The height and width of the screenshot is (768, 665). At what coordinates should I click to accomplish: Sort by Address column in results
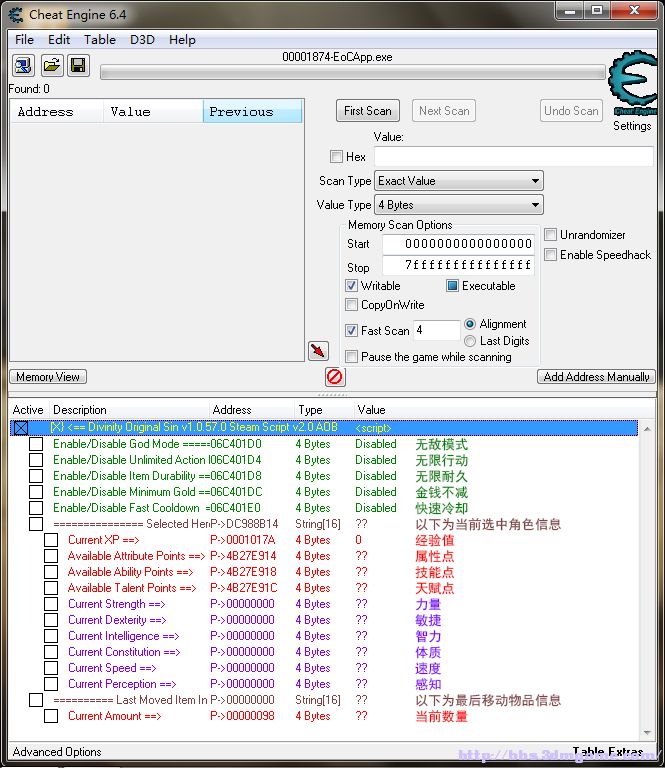point(56,112)
